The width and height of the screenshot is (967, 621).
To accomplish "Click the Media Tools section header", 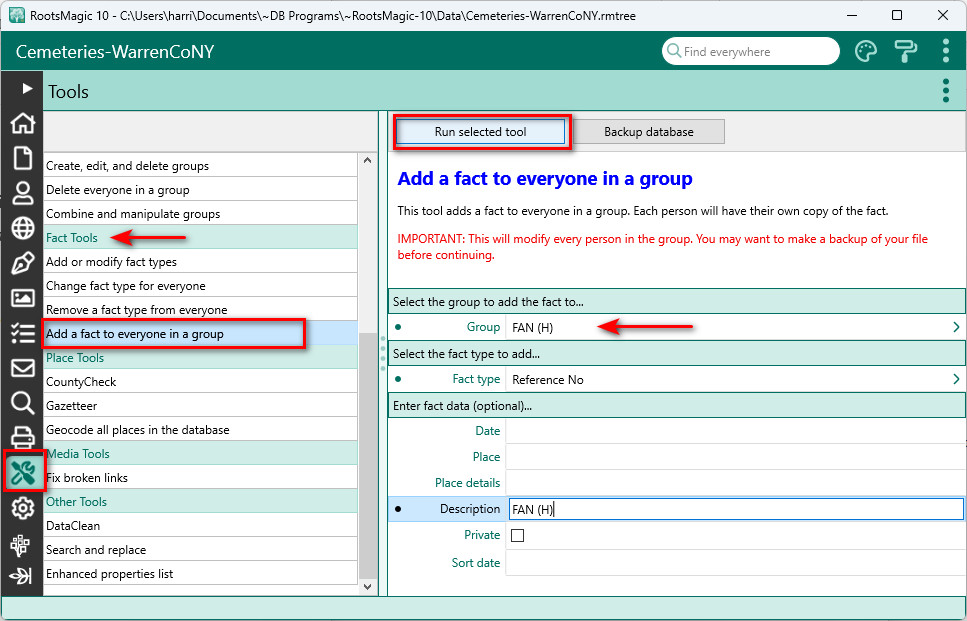I will click(200, 454).
